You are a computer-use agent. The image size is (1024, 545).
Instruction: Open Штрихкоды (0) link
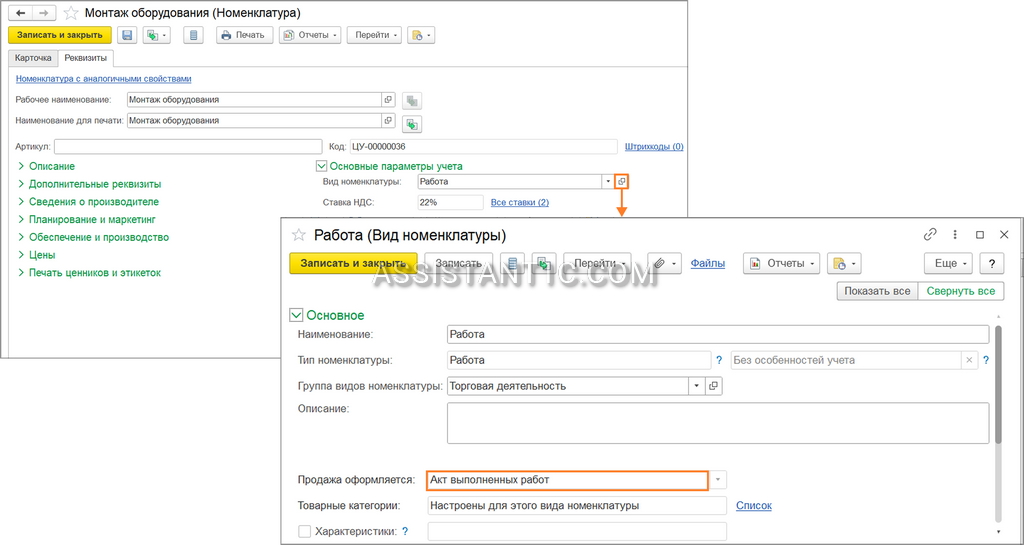click(654, 147)
